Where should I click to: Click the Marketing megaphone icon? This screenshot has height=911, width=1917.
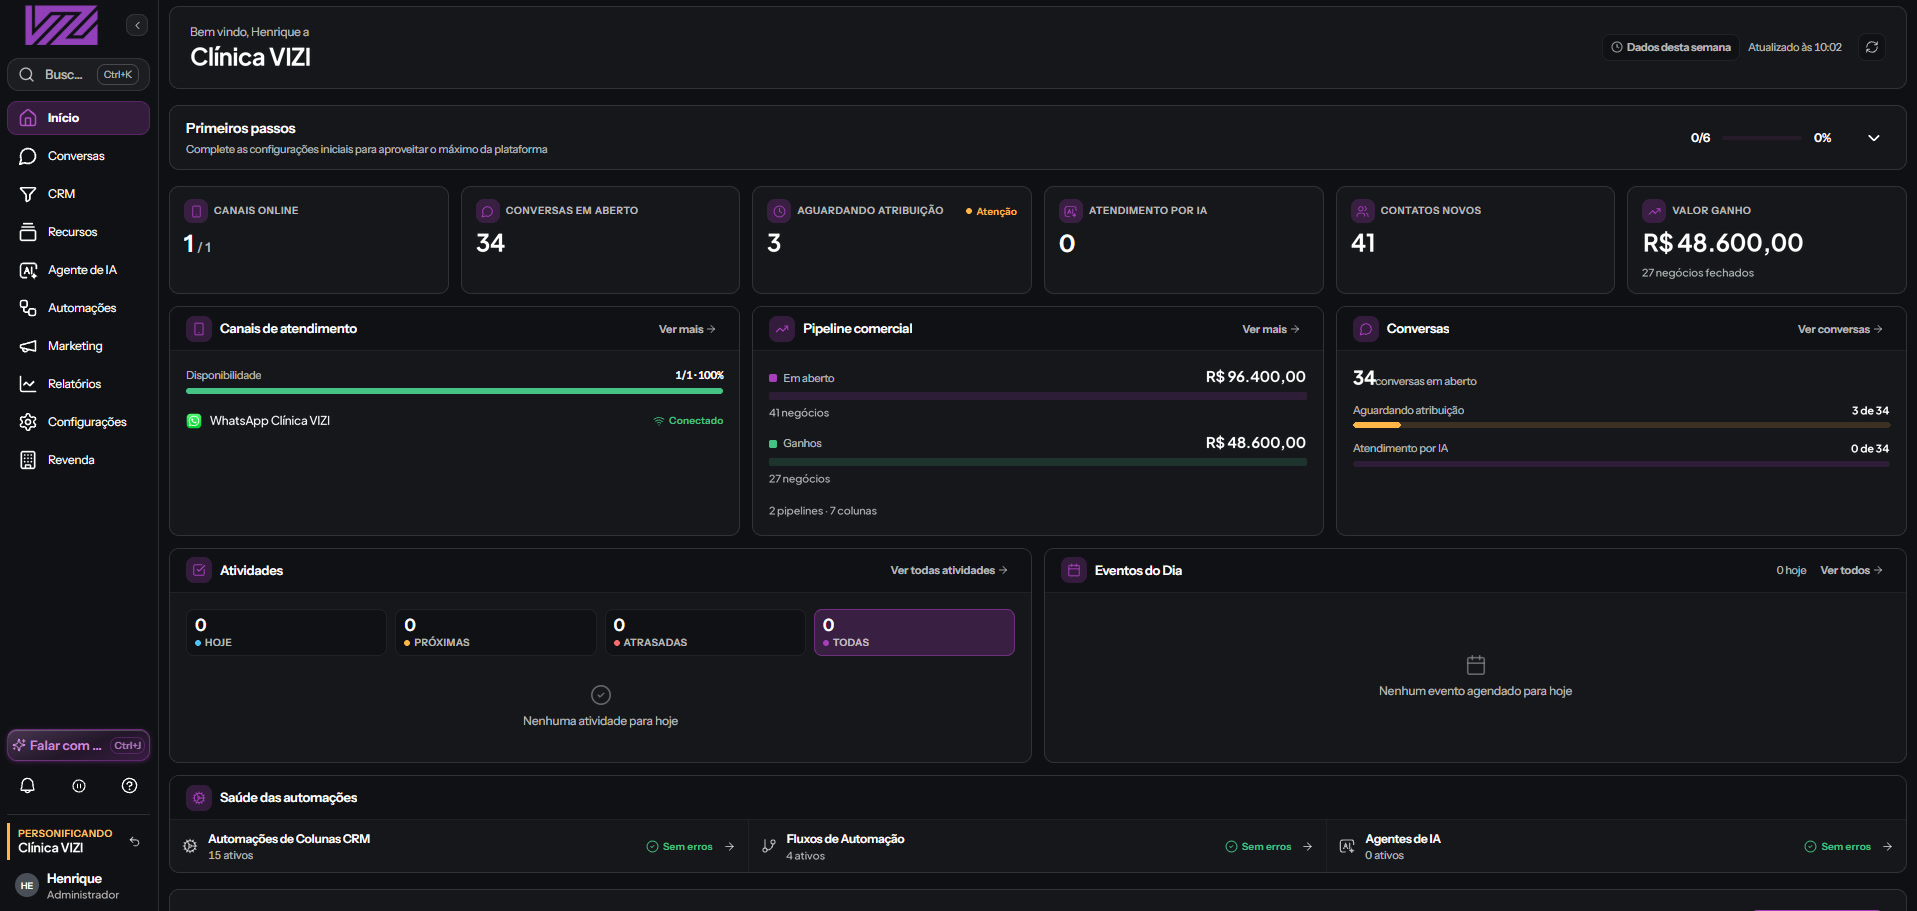click(28, 346)
